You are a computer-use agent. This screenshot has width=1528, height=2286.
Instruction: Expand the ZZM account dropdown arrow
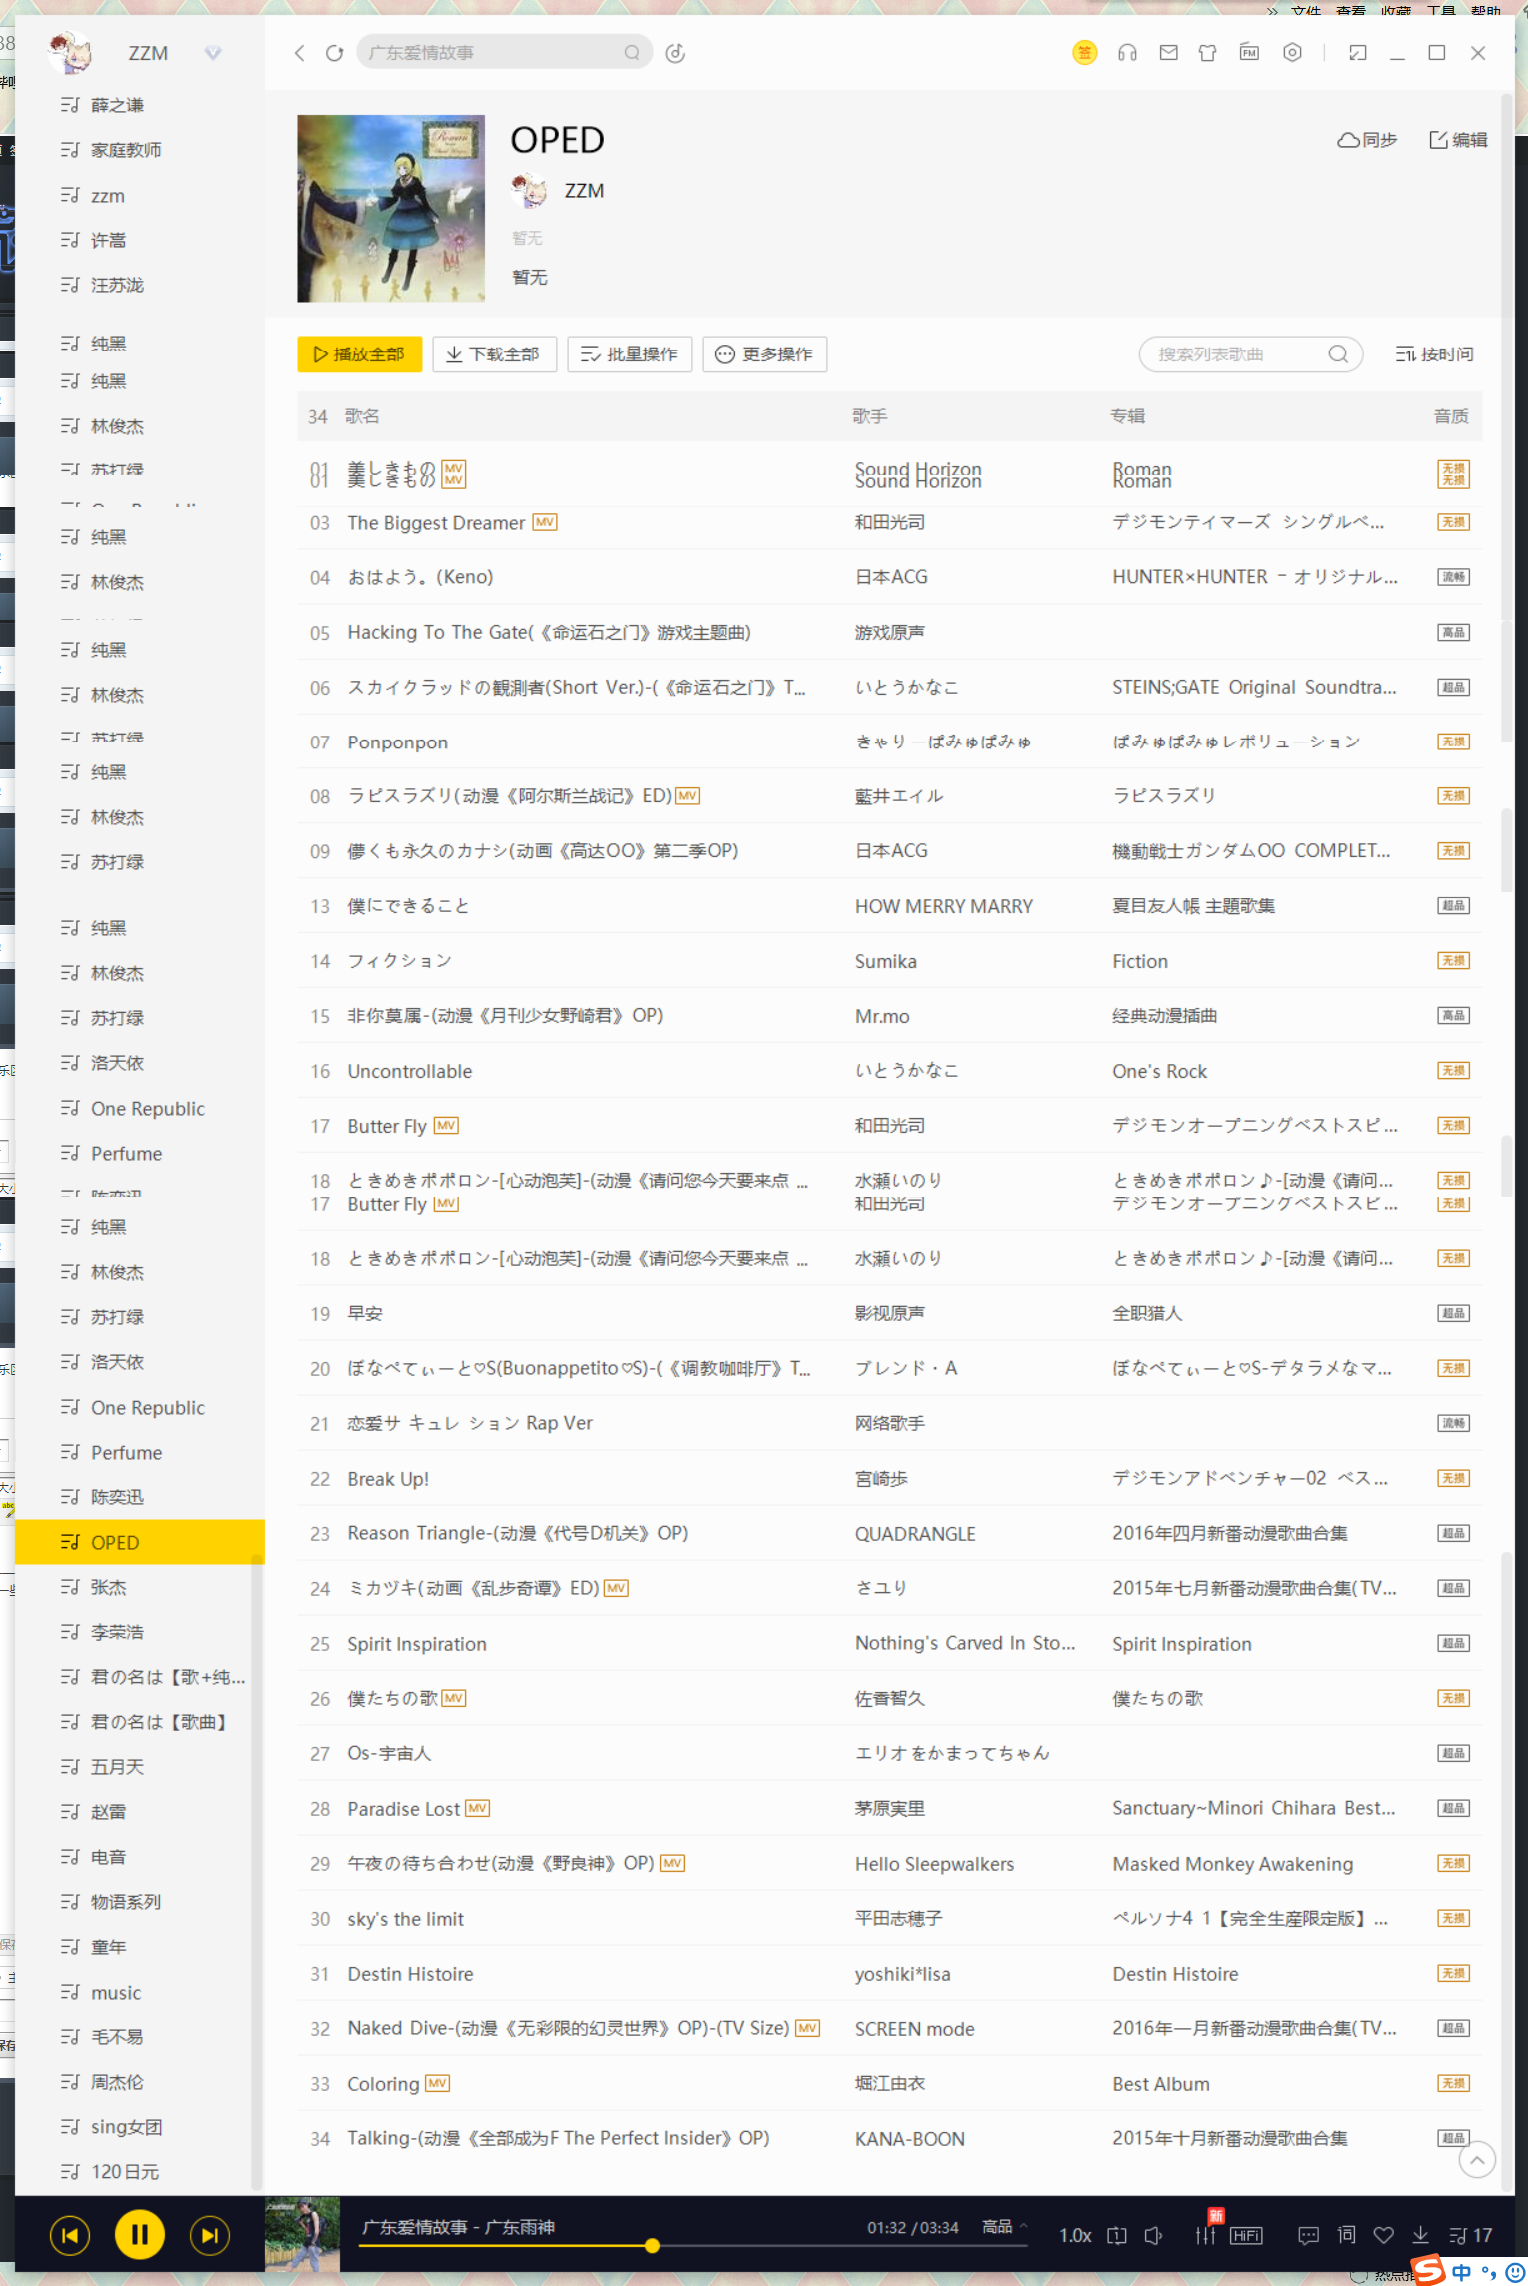(x=213, y=53)
